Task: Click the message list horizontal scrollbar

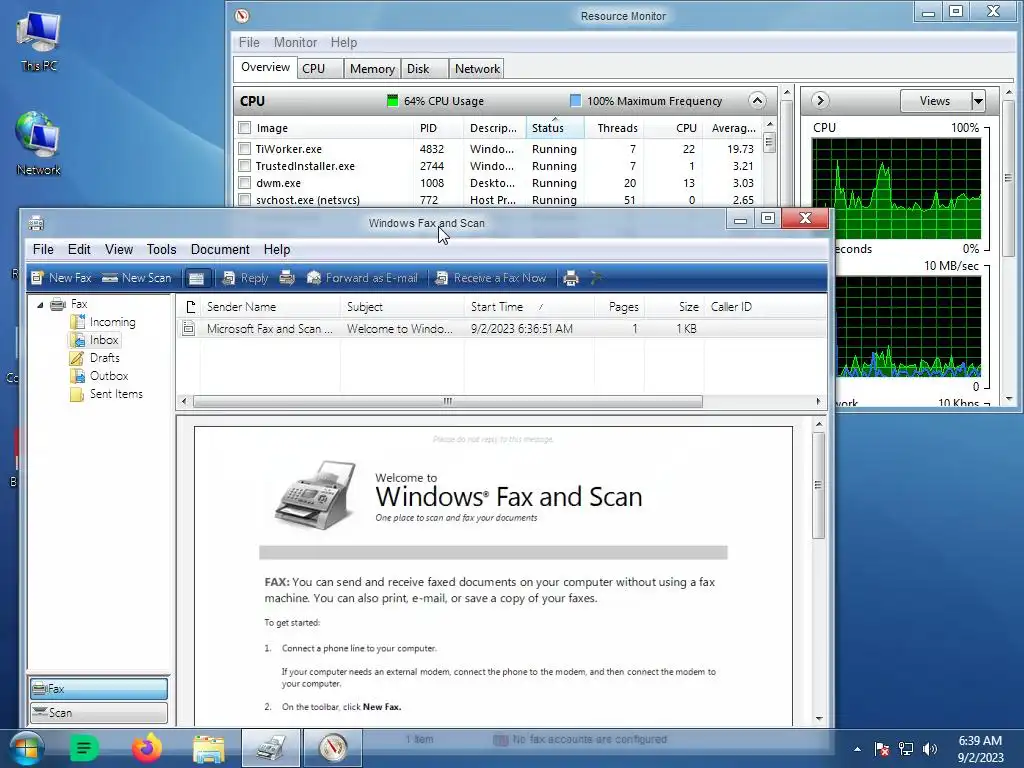Action: (447, 401)
